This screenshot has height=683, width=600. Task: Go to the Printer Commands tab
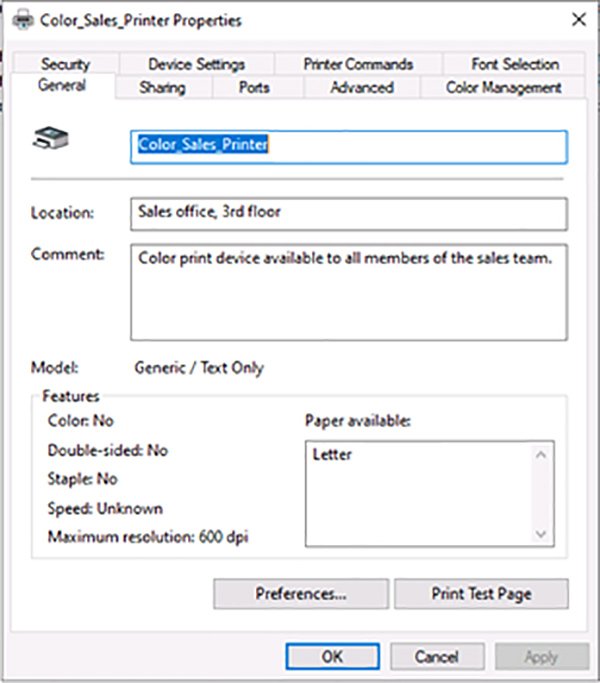(357, 64)
